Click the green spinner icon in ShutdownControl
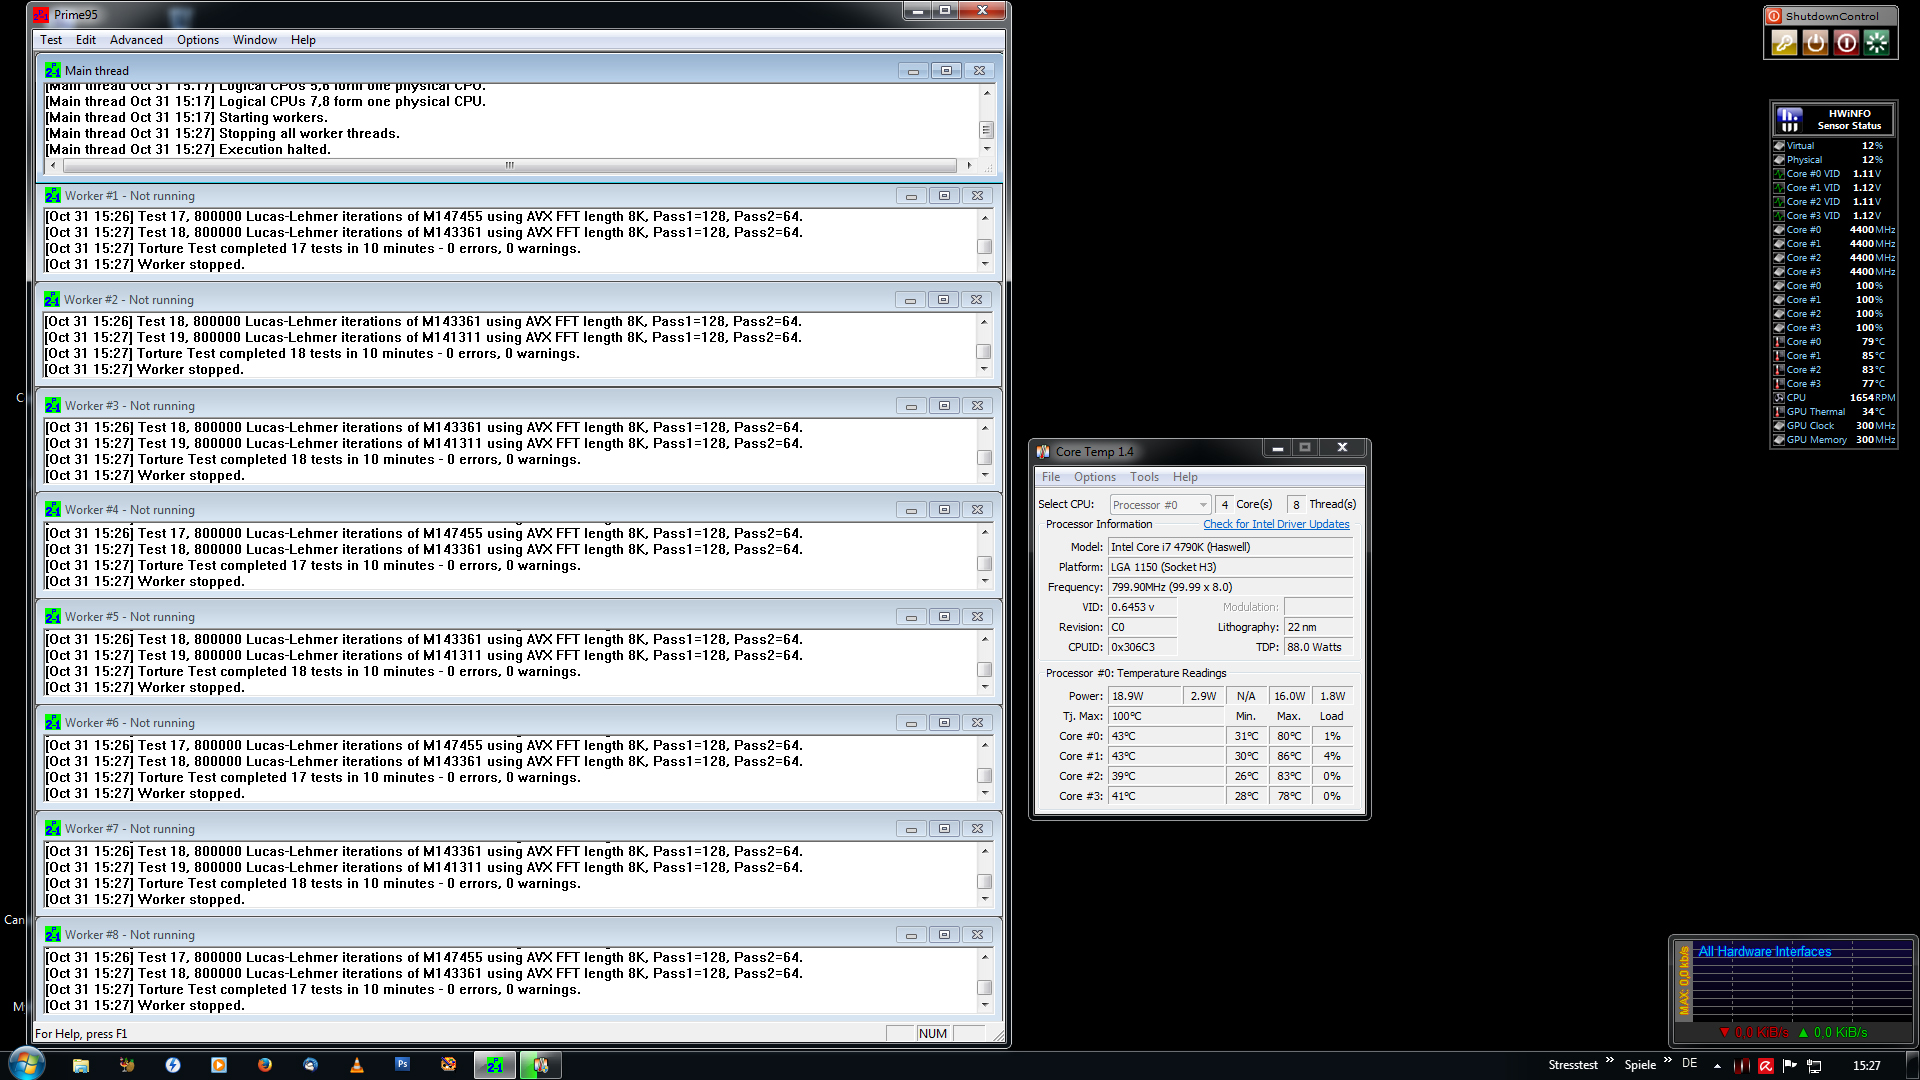Viewport: 1920px width, 1080px height. [1877, 43]
